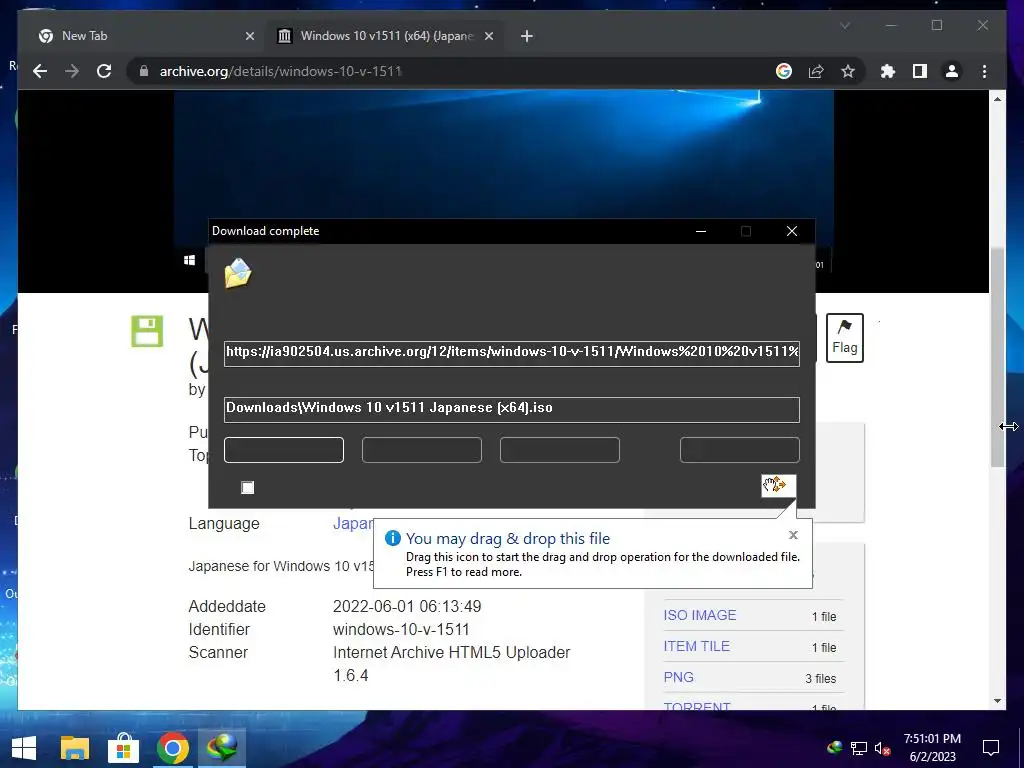Screen dimensions: 1024x768
Task: Close the Download complete dialog
Action: click(x=792, y=231)
